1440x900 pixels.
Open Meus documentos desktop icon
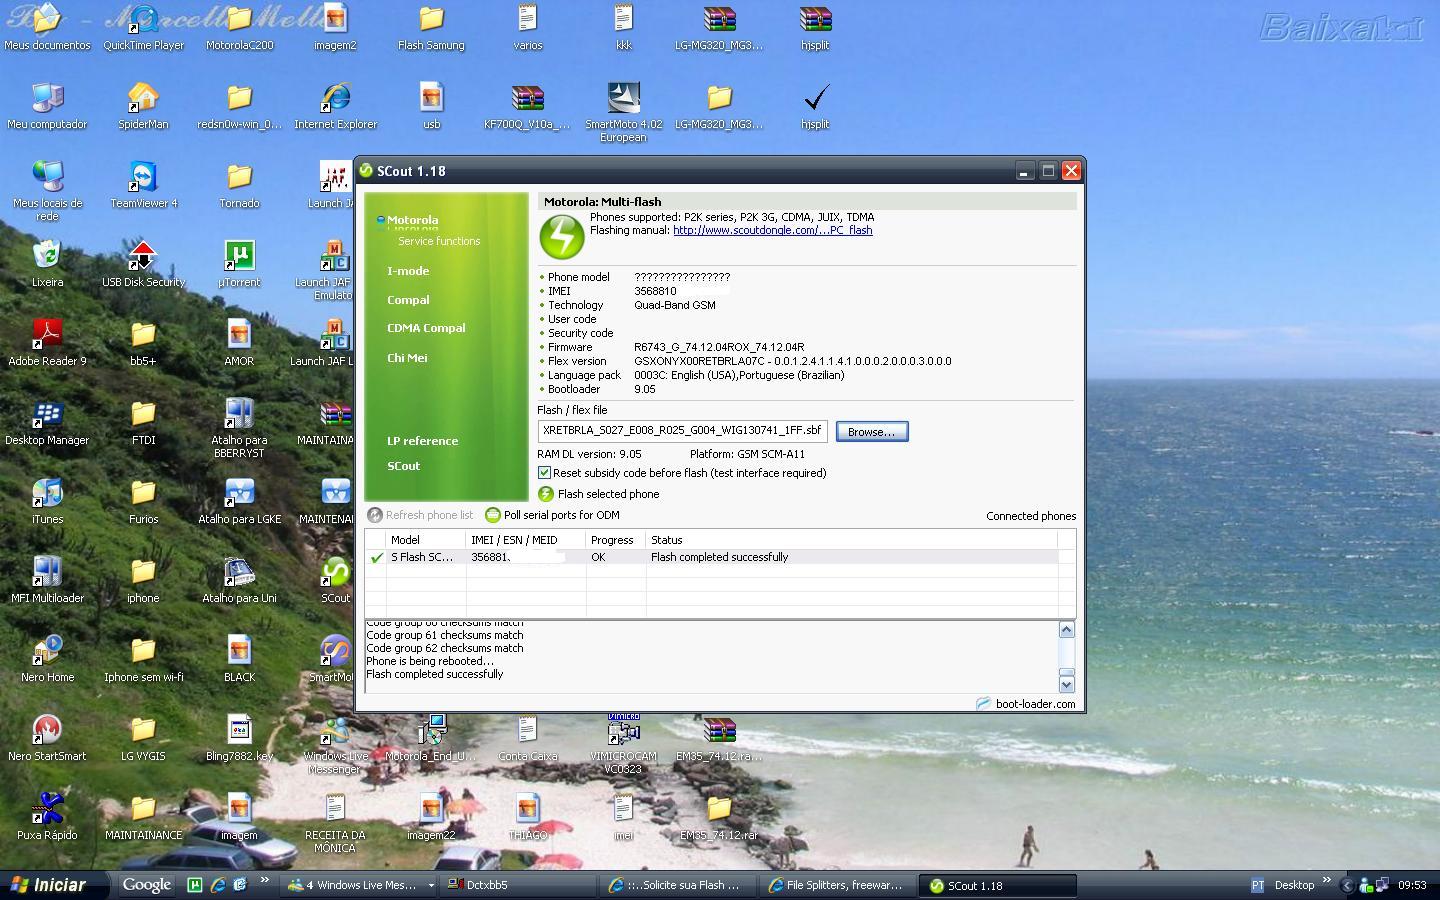(47, 27)
